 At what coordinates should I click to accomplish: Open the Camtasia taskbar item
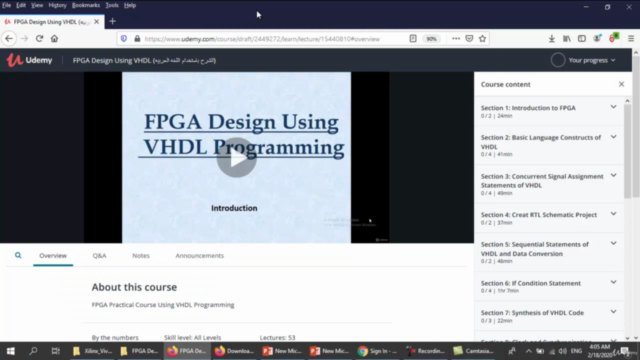coord(473,351)
